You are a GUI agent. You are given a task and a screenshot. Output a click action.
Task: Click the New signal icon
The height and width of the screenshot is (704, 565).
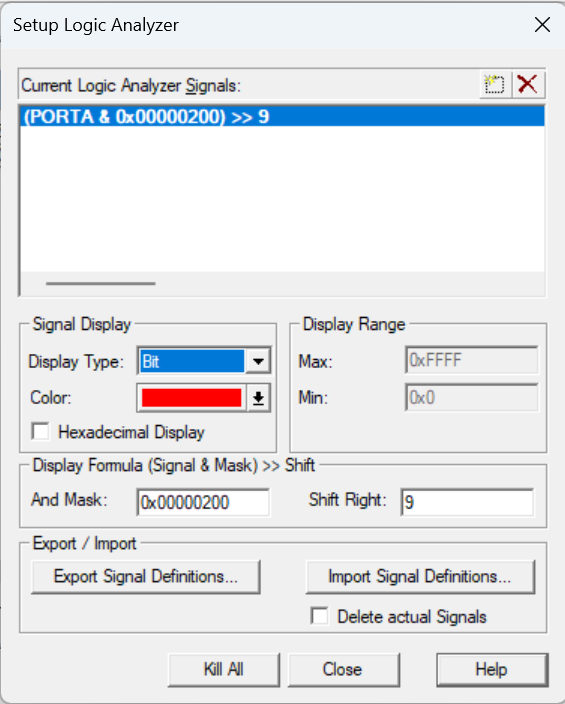click(x=495, y=84)
